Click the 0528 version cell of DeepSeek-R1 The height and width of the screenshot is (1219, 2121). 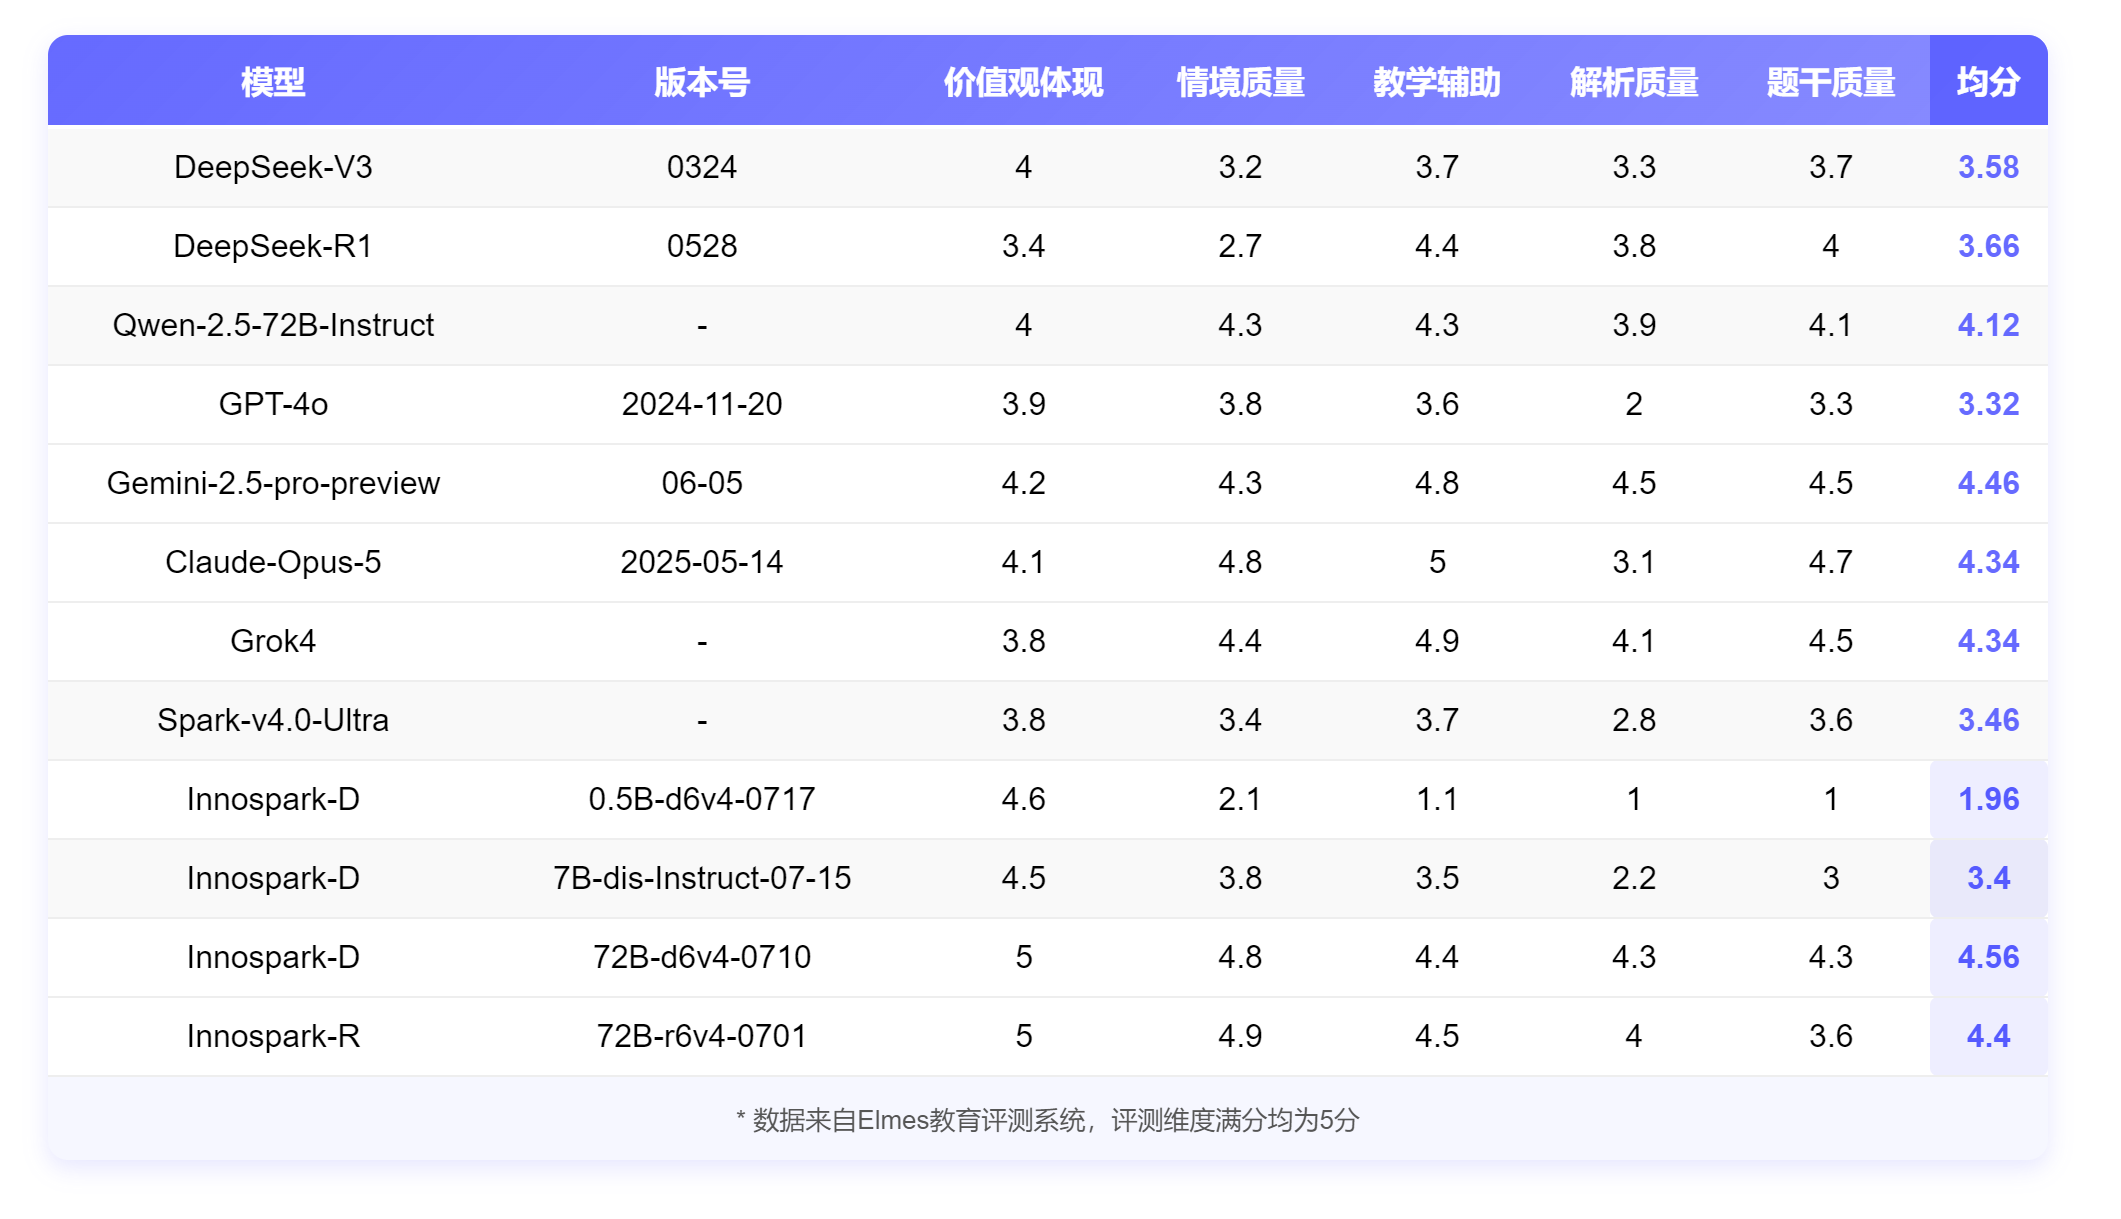click(703, 246)
